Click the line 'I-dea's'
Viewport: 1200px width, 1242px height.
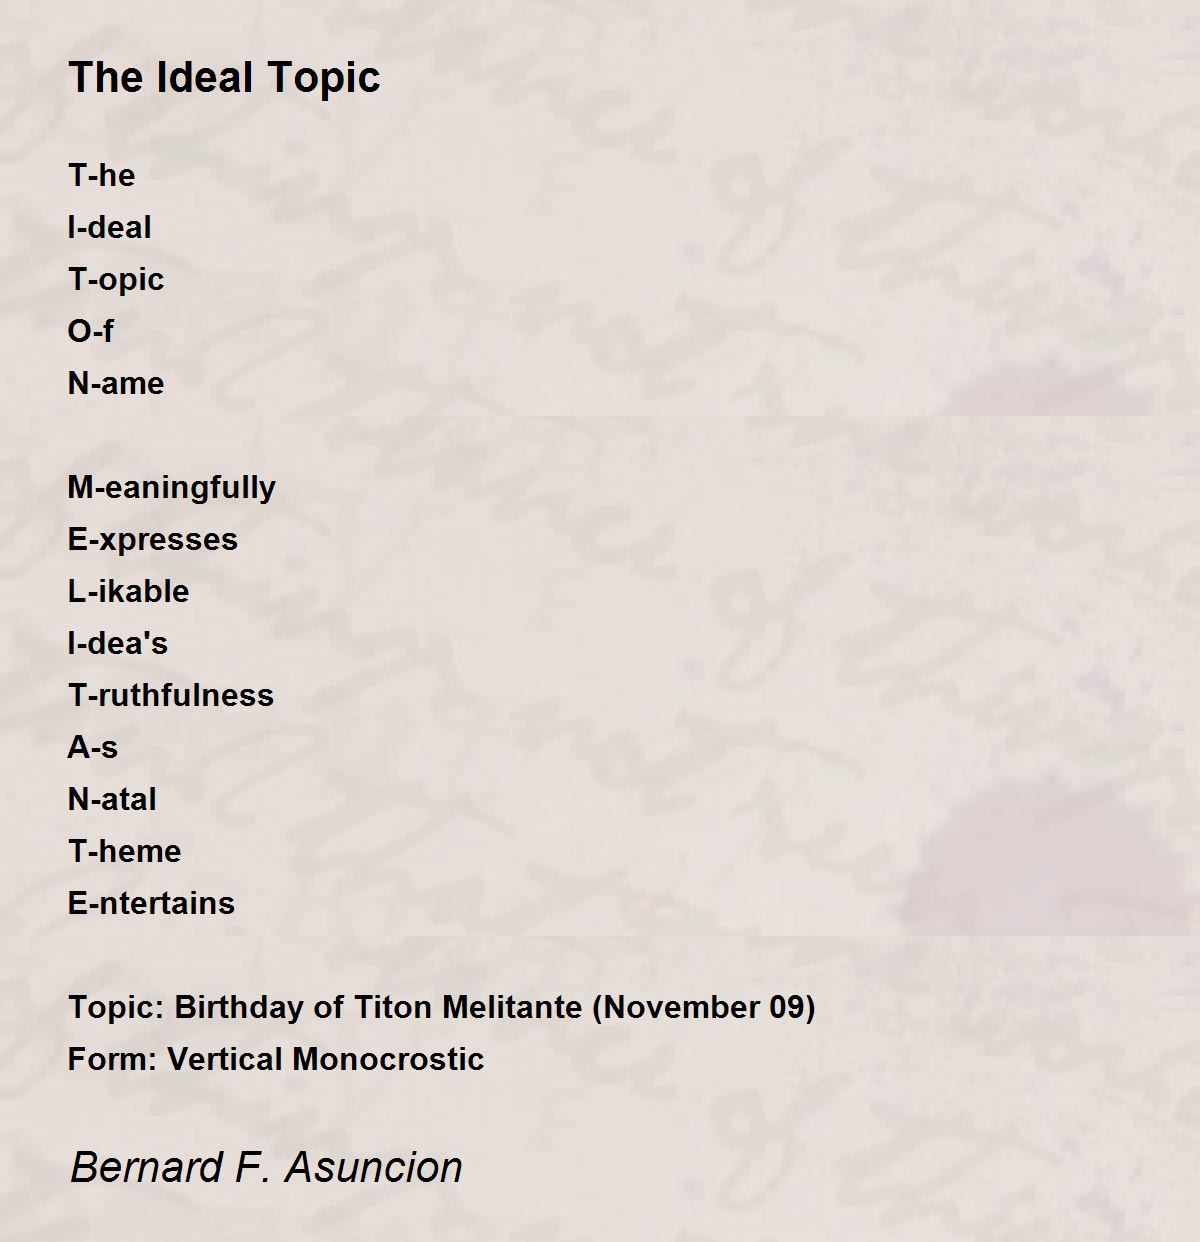coord(118,643)
